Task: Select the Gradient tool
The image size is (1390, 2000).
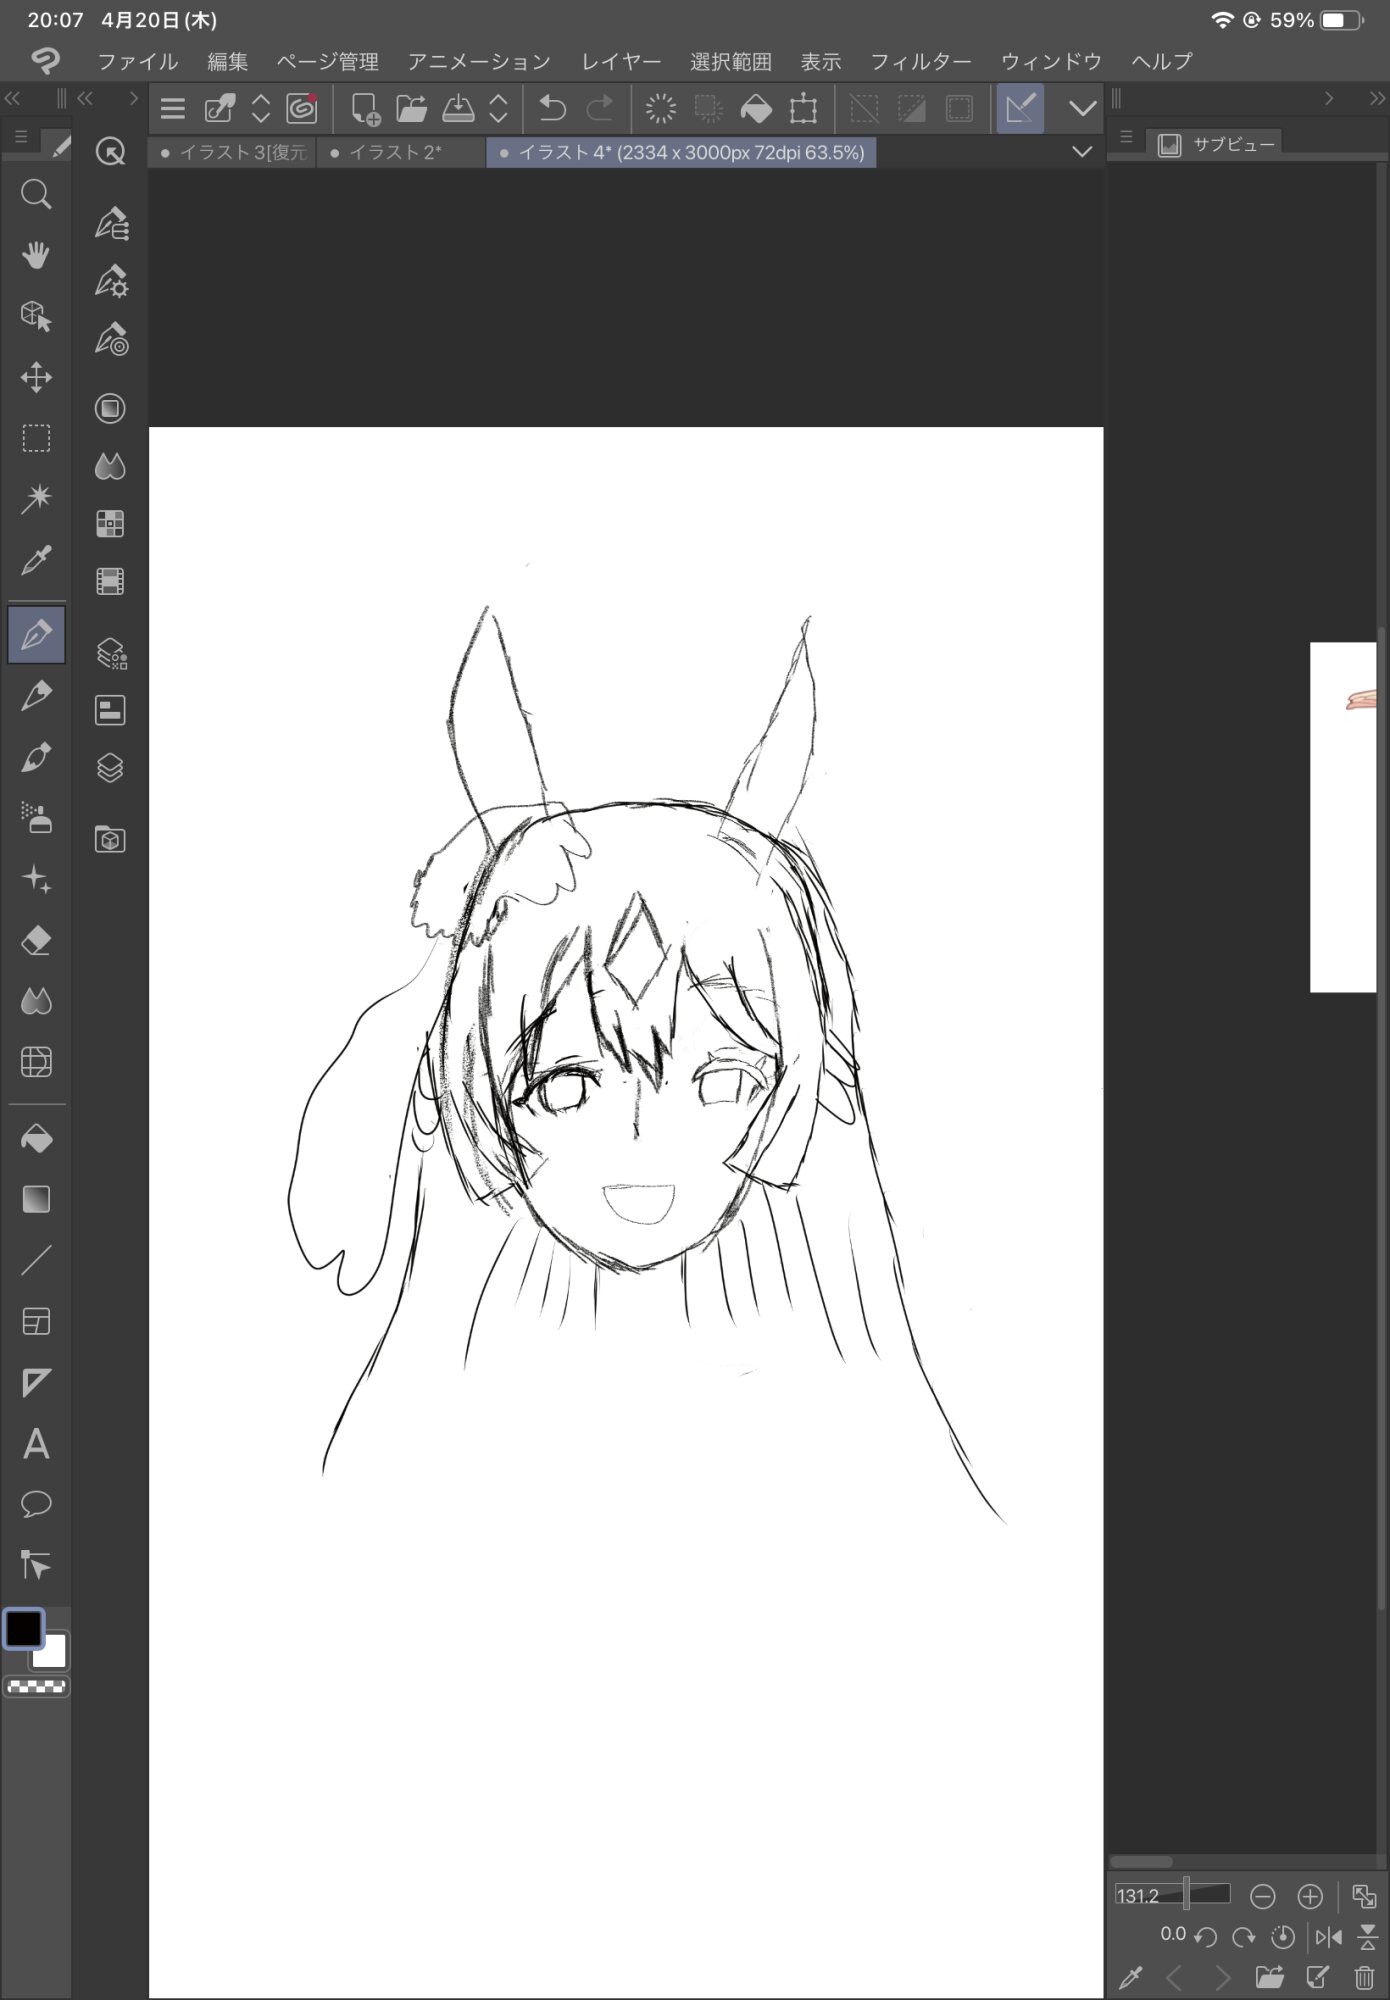Action: [x=36, y=1200]
